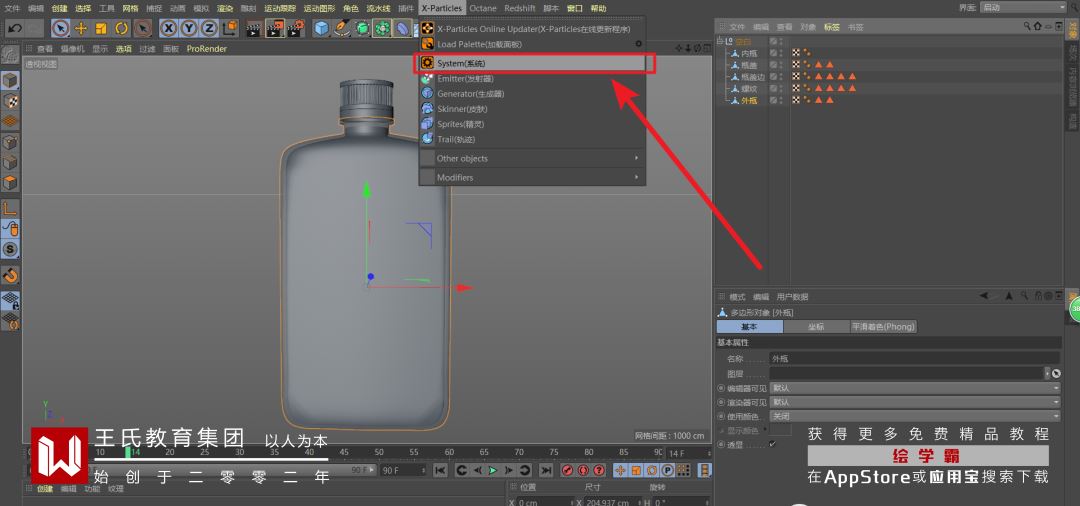Screen dimensions: 1080x506
Task: Select the Scale tool icon
Action: [101, 28]
